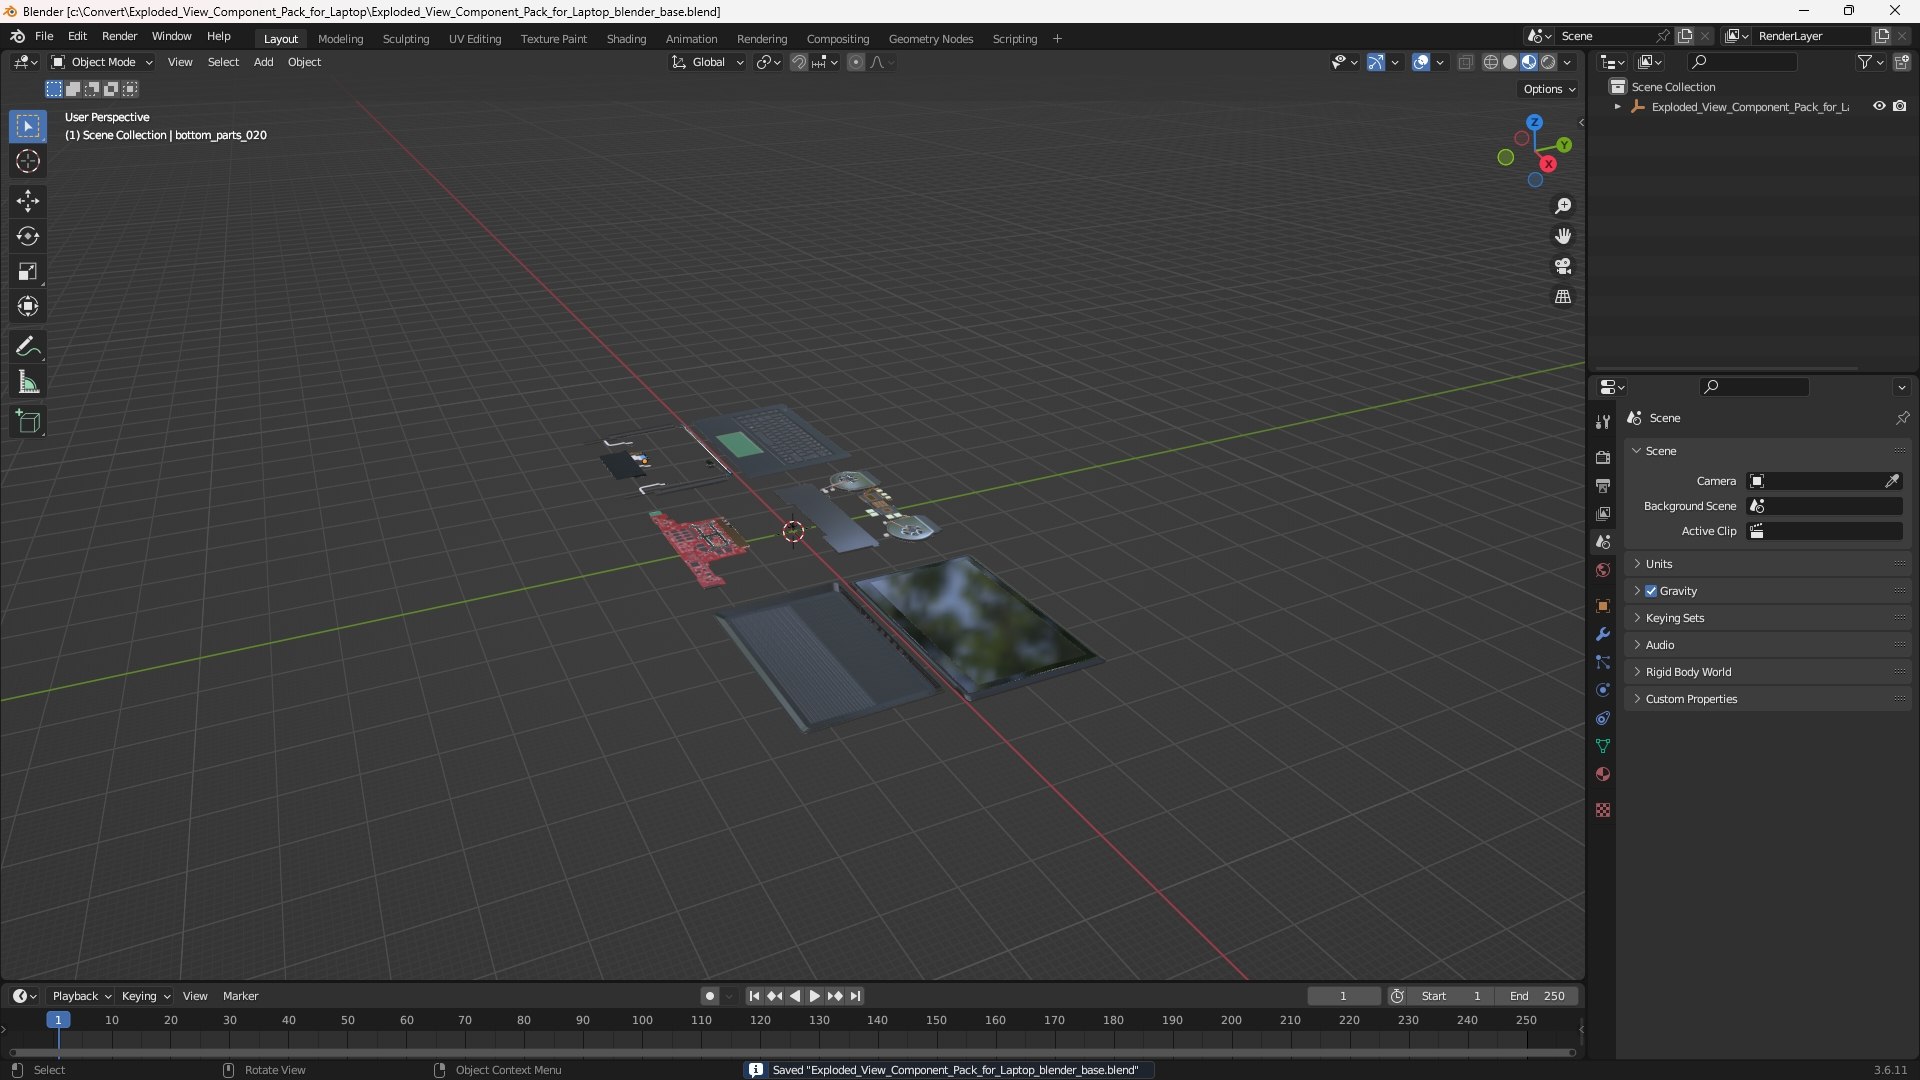Open the Render menu
The height and width of the screenshot is (1080, 1920).
coord(120,36)
